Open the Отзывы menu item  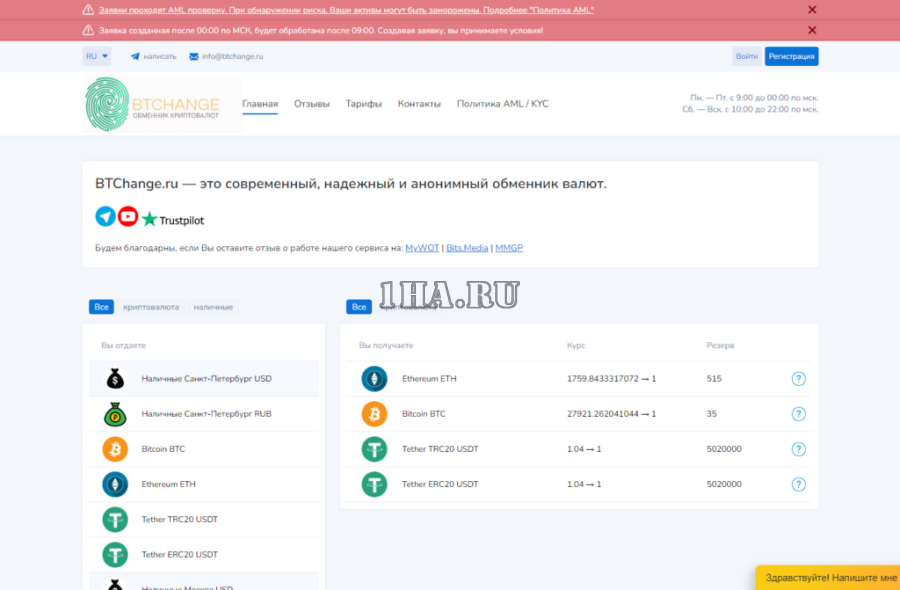click(x=311, y=104)
